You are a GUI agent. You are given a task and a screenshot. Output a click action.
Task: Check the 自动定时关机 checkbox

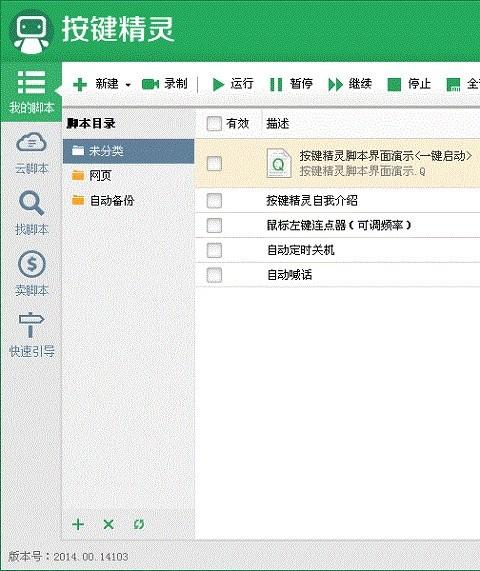[x=214, y=250]
